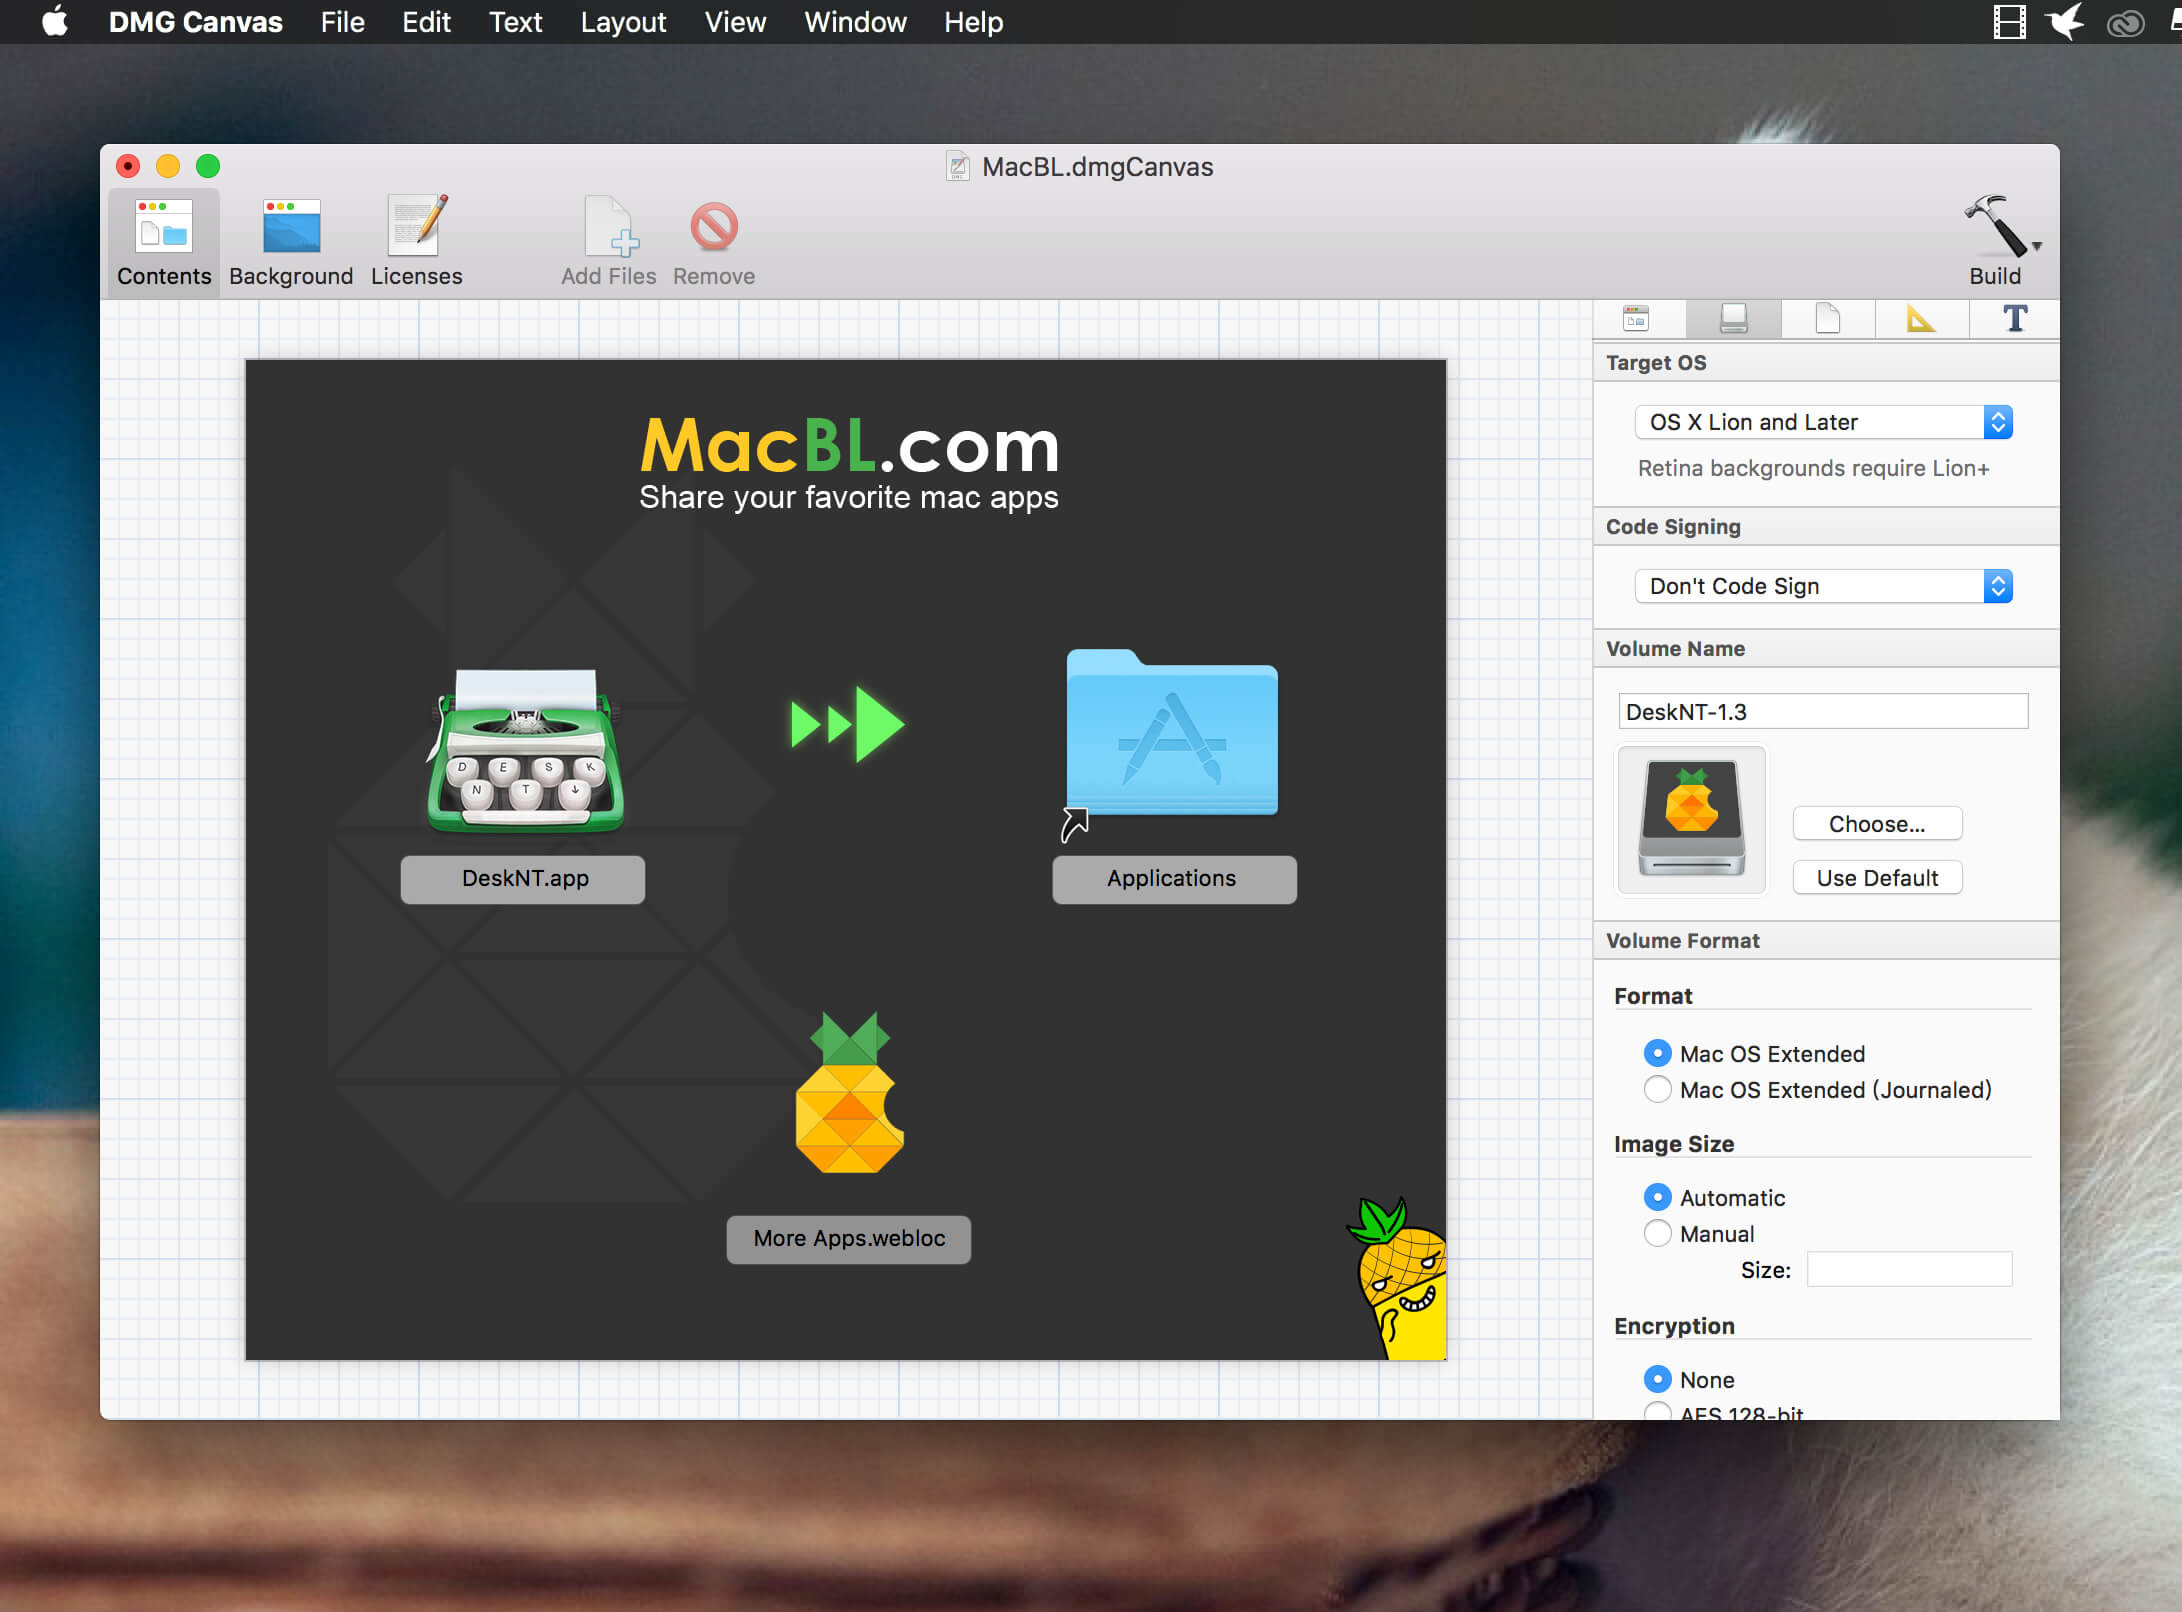Open the Build dropdown arrow
The height and width of the screenshot is (1612, 2182).
tap(2037, 246)
